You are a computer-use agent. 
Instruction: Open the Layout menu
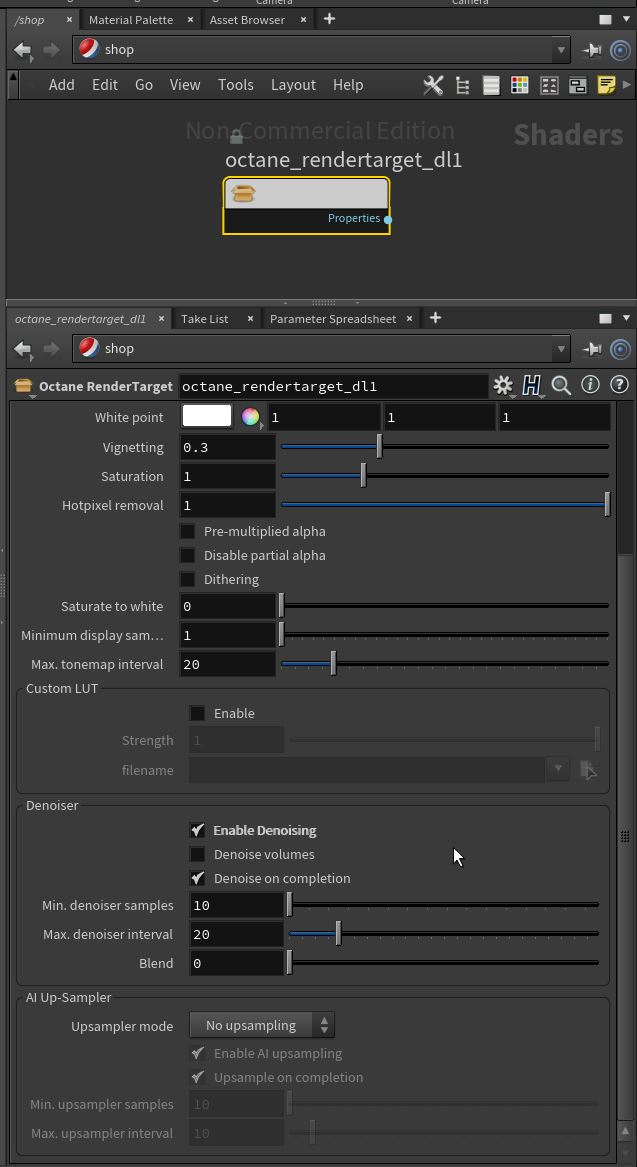293,85
